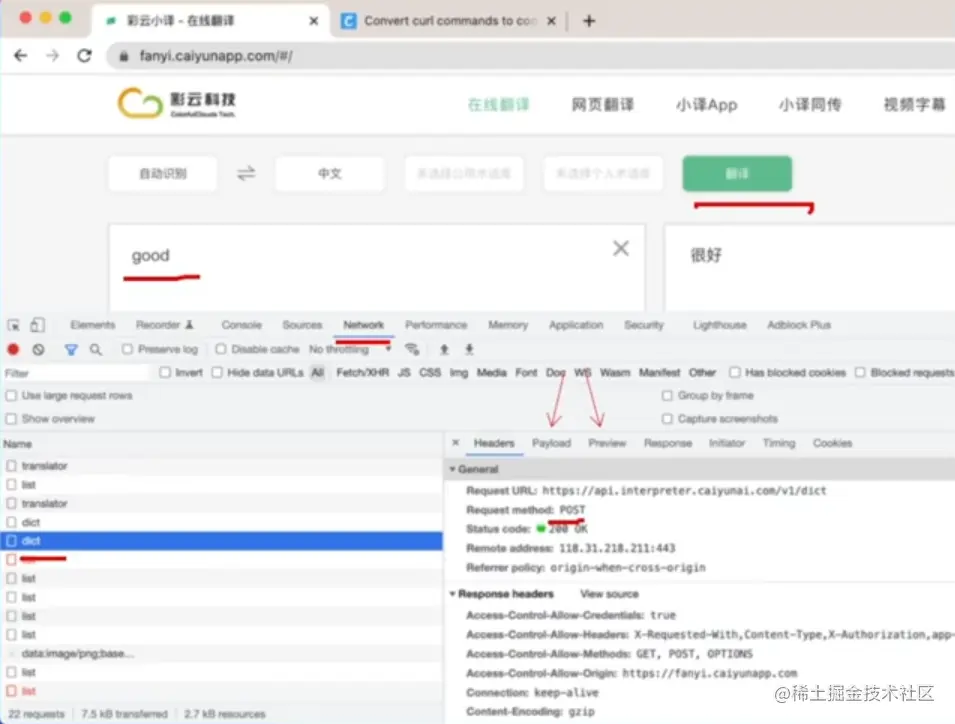Check Use large request rows
Viewport: 955px width, 724px height.
(11, 396)
